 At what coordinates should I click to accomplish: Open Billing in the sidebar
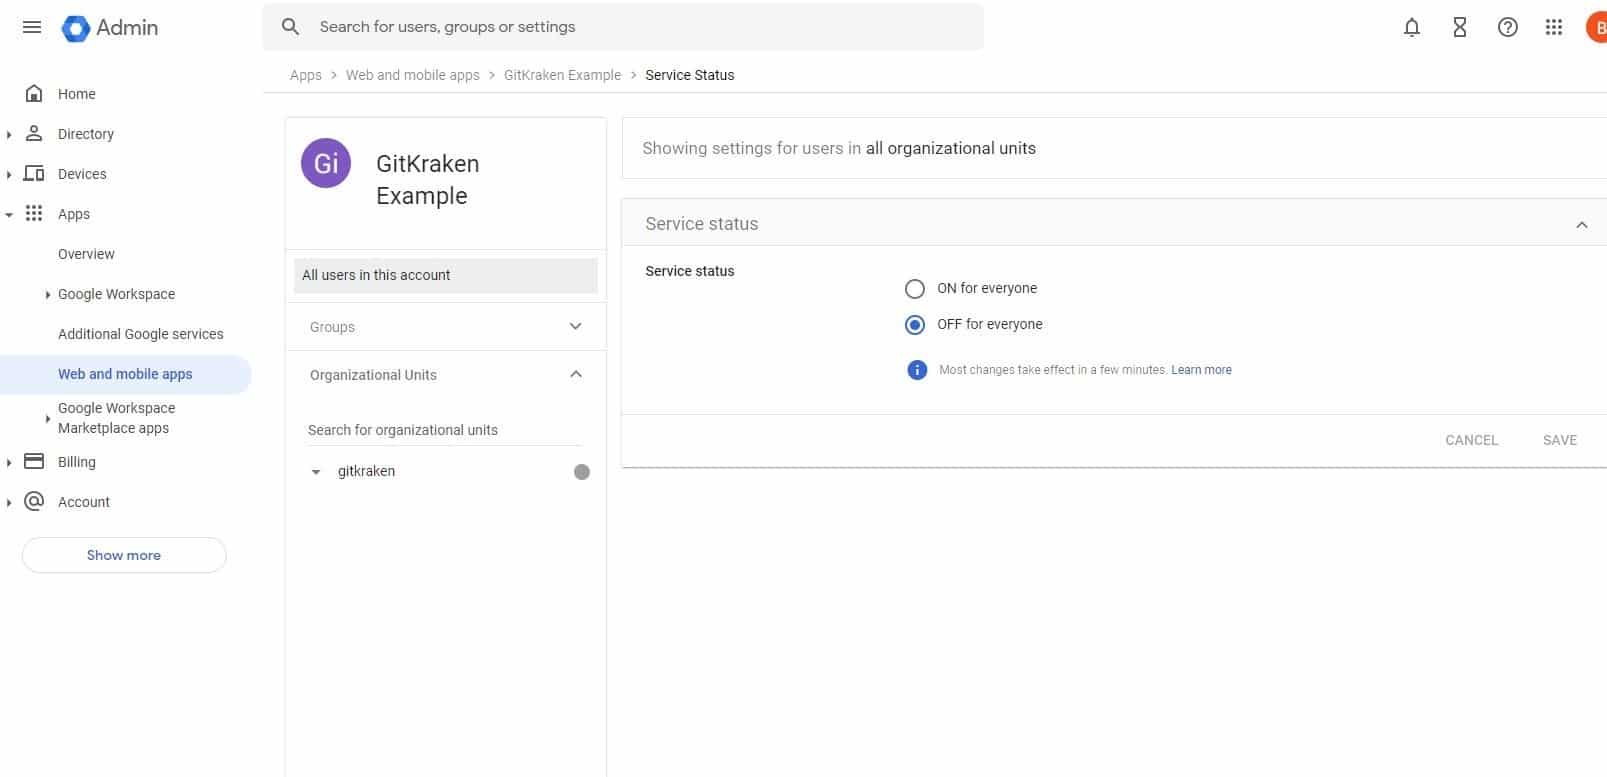click(77, 462)
